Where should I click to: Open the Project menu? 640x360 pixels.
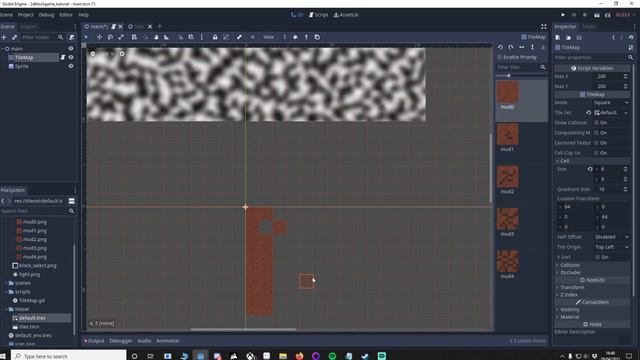point(25,15)
